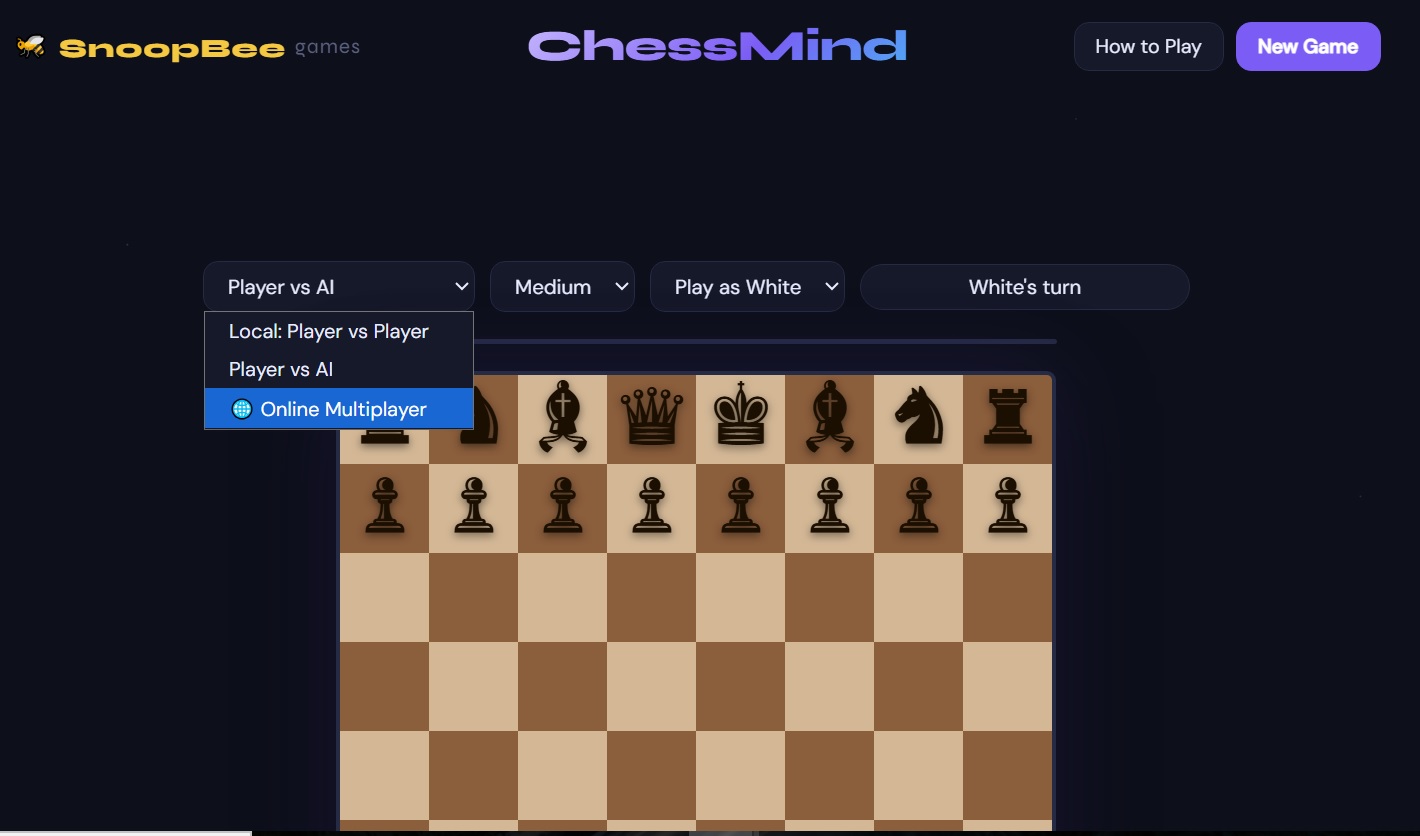Click the black knight next to the right rook
This screenshot has height=836, width=1420.
pos(918,416)
